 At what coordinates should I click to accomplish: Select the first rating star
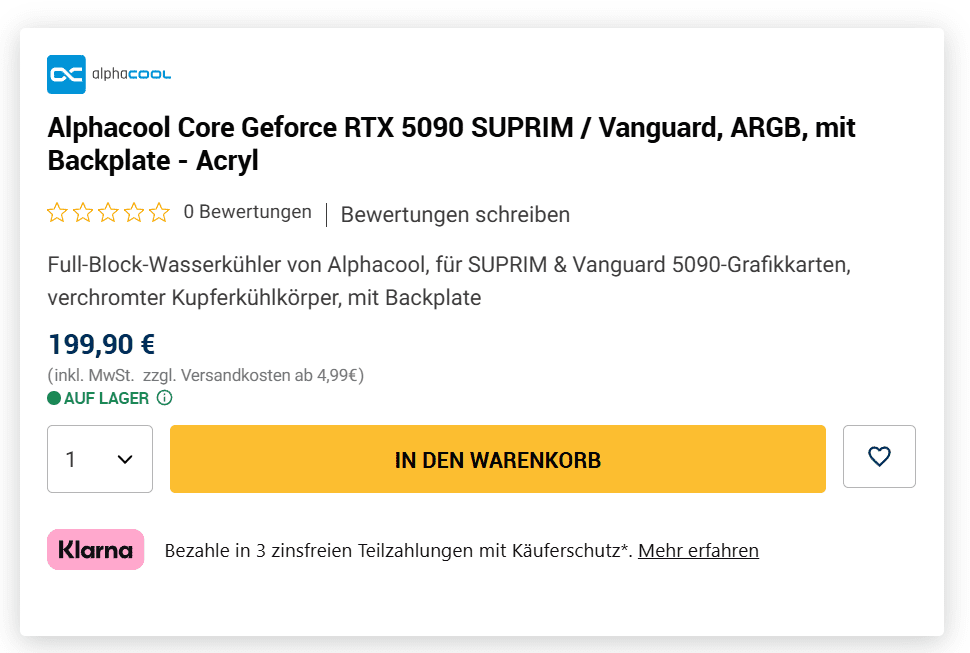tap(58, 212)
